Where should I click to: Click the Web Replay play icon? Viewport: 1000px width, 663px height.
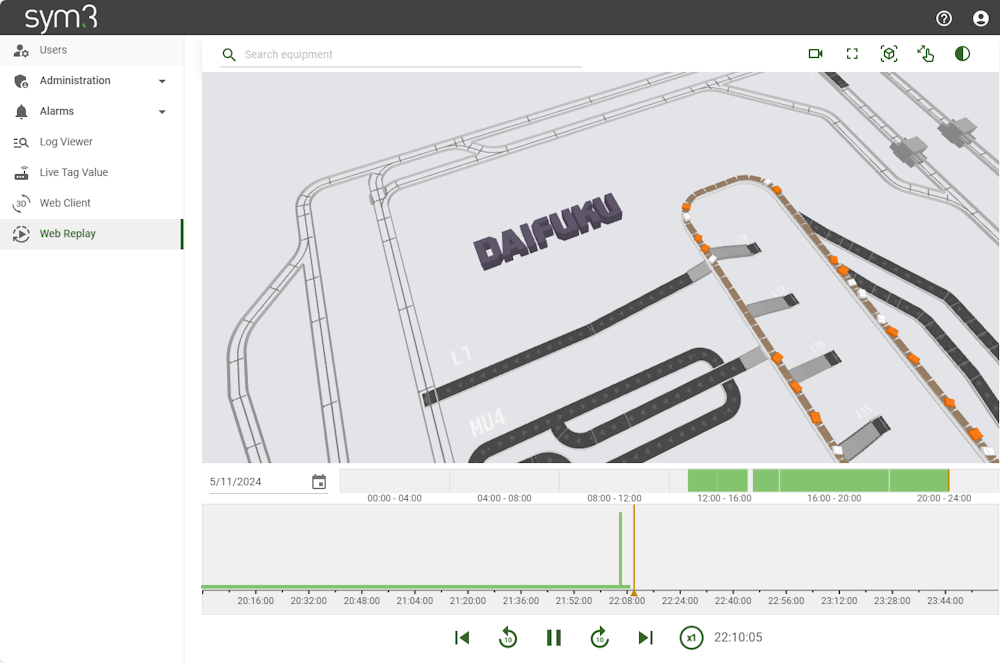click(x=21, y=234)
